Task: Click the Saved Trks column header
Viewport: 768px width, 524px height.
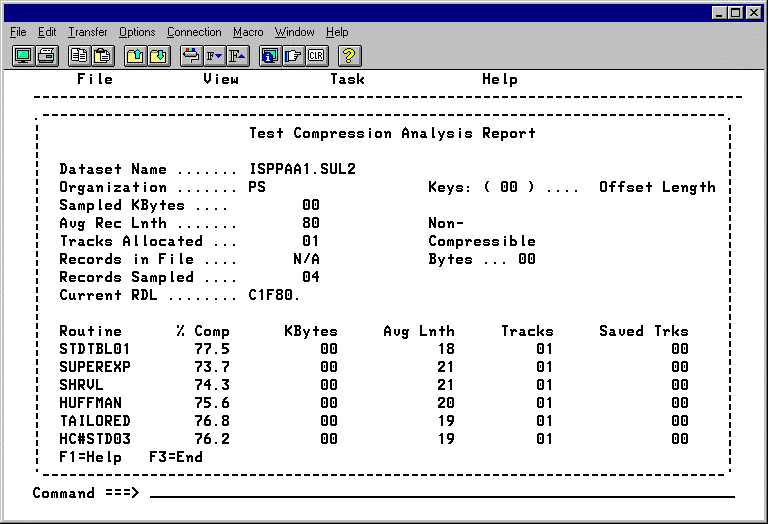Action: coord(644,331)
